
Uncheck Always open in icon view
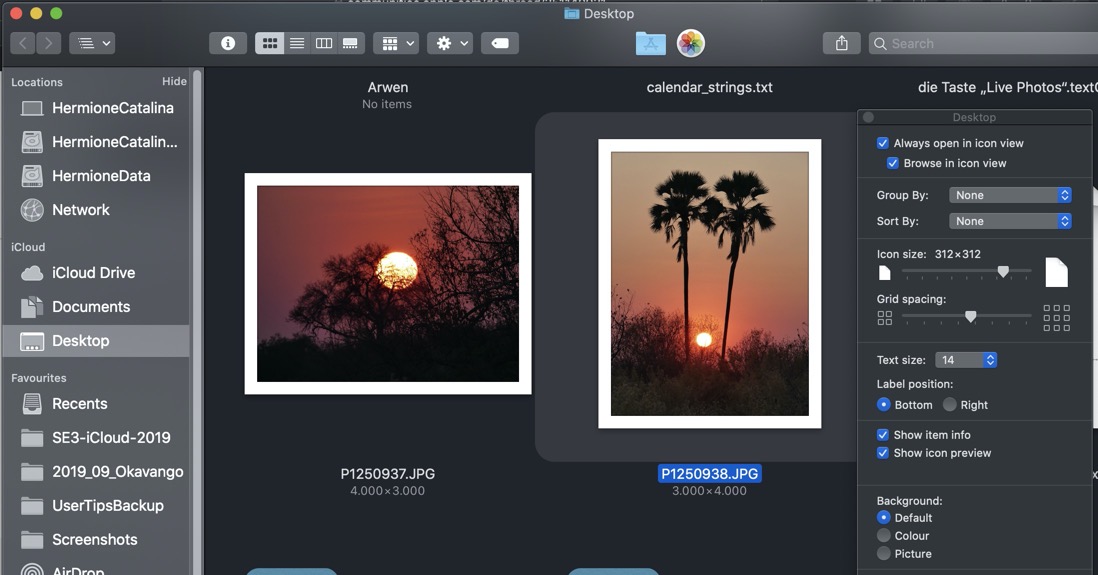tap(882, 143)
